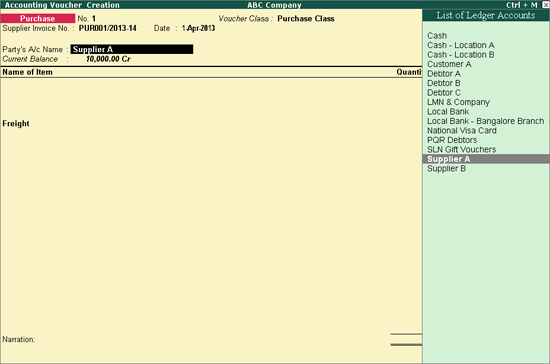
Task: Click the voucher Date field
Action: click(x=198, y=28)
